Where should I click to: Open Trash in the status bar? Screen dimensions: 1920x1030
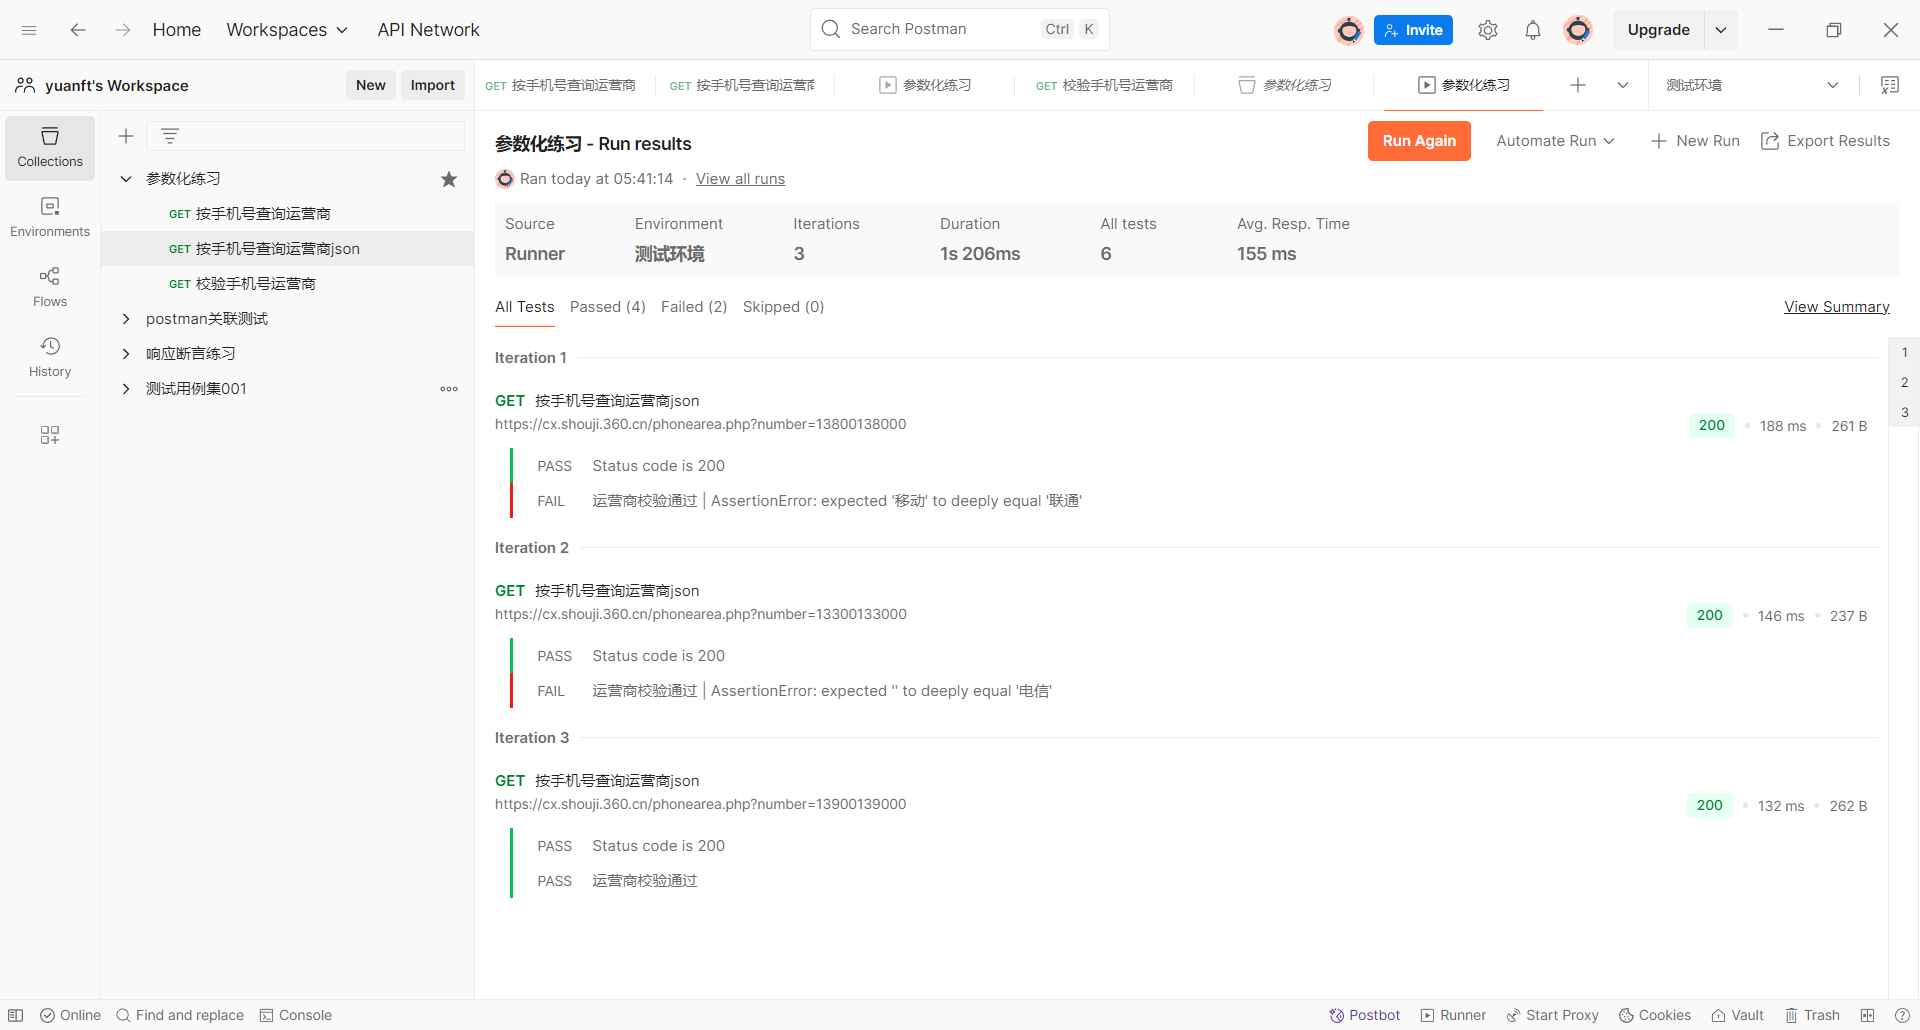click(x=1813, y=1015)
